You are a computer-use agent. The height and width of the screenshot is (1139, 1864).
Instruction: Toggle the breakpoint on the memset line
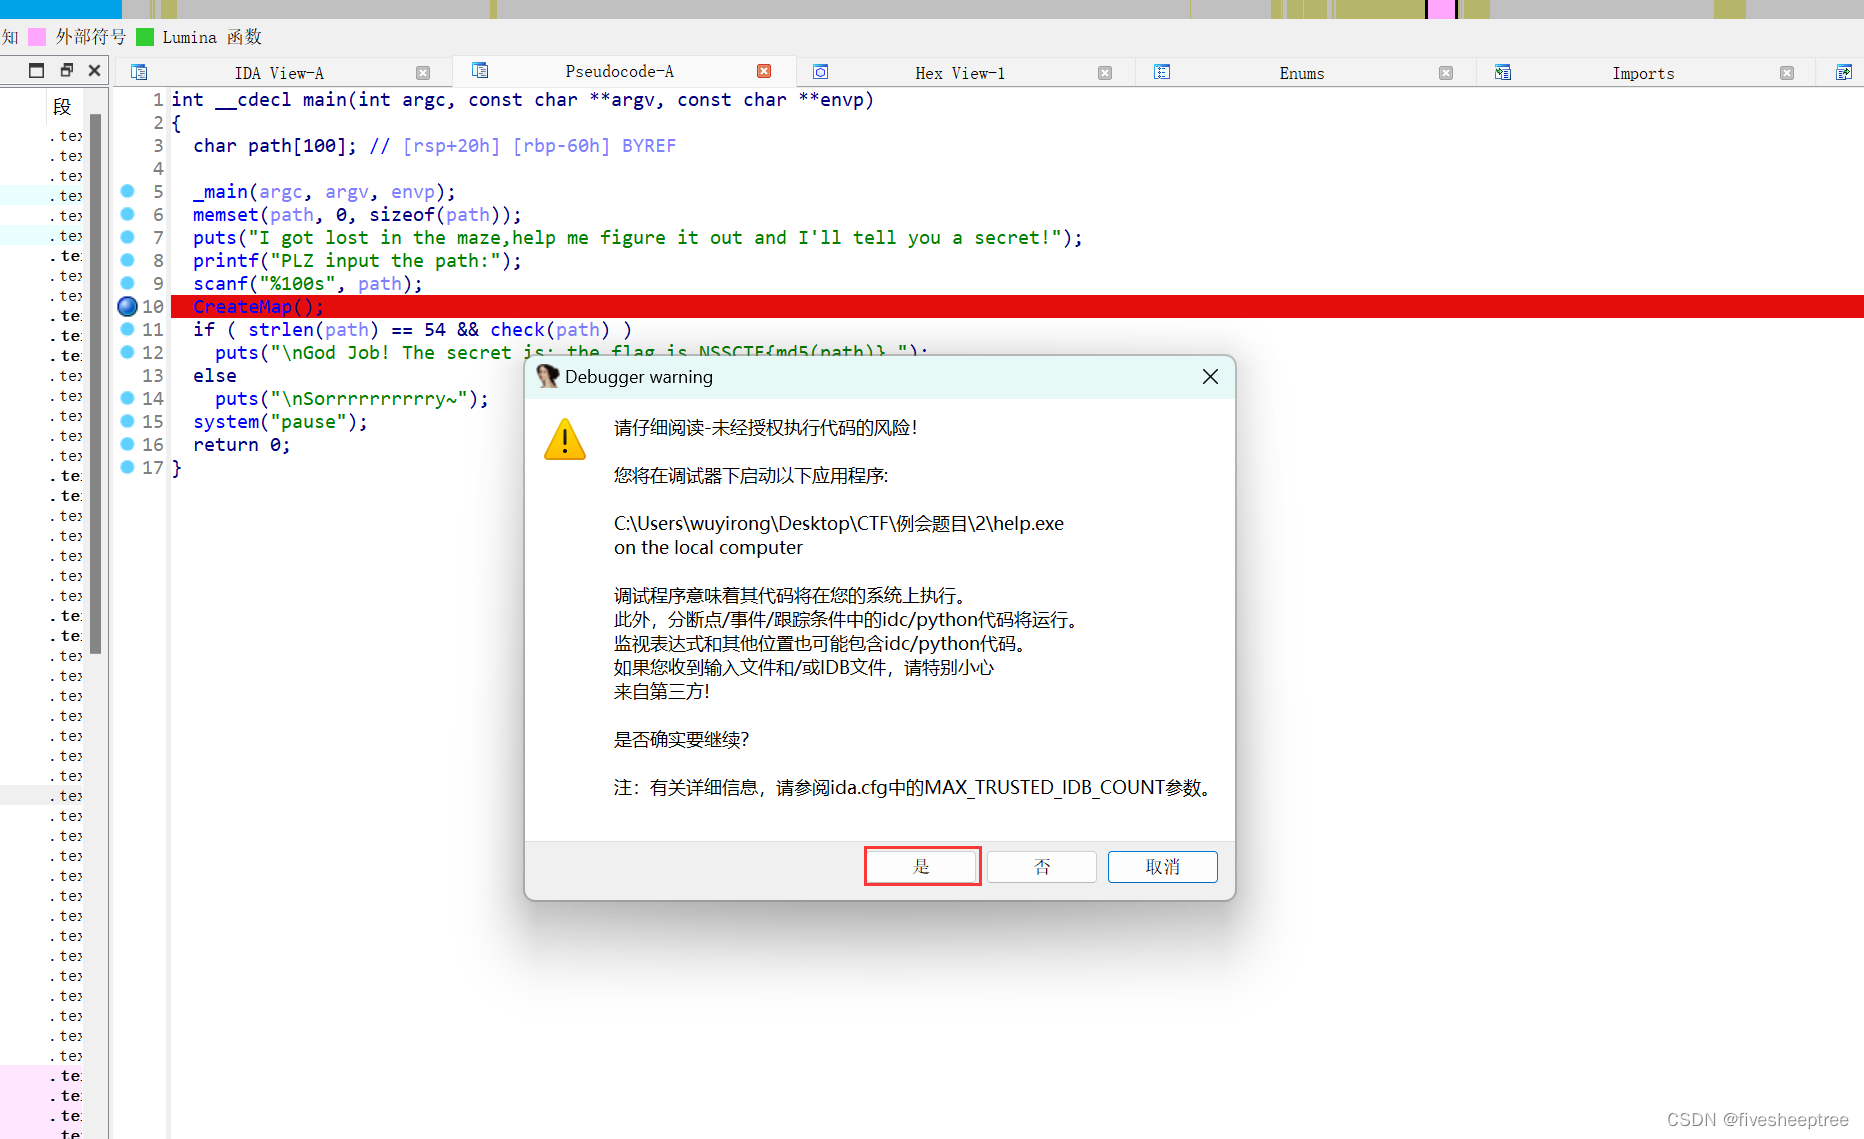(x=127, y=214)
